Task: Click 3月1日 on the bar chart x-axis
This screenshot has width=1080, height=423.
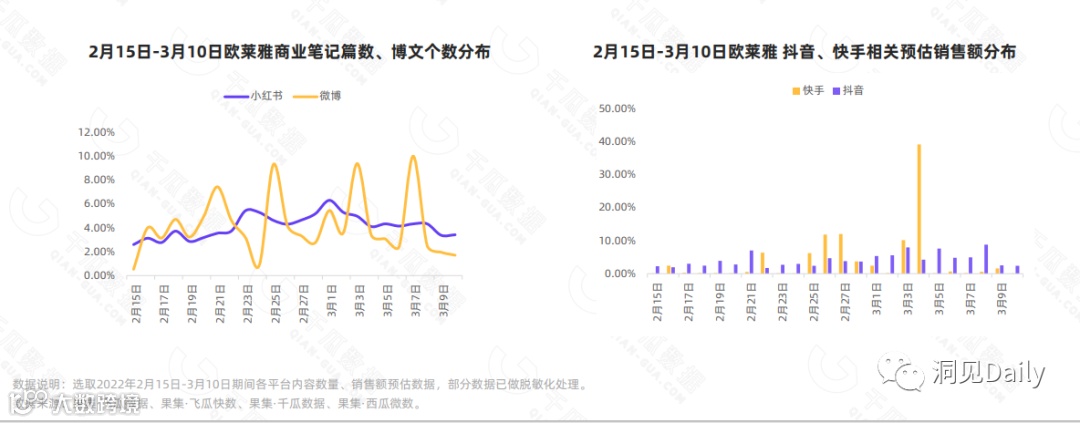Action: (878, 299)
